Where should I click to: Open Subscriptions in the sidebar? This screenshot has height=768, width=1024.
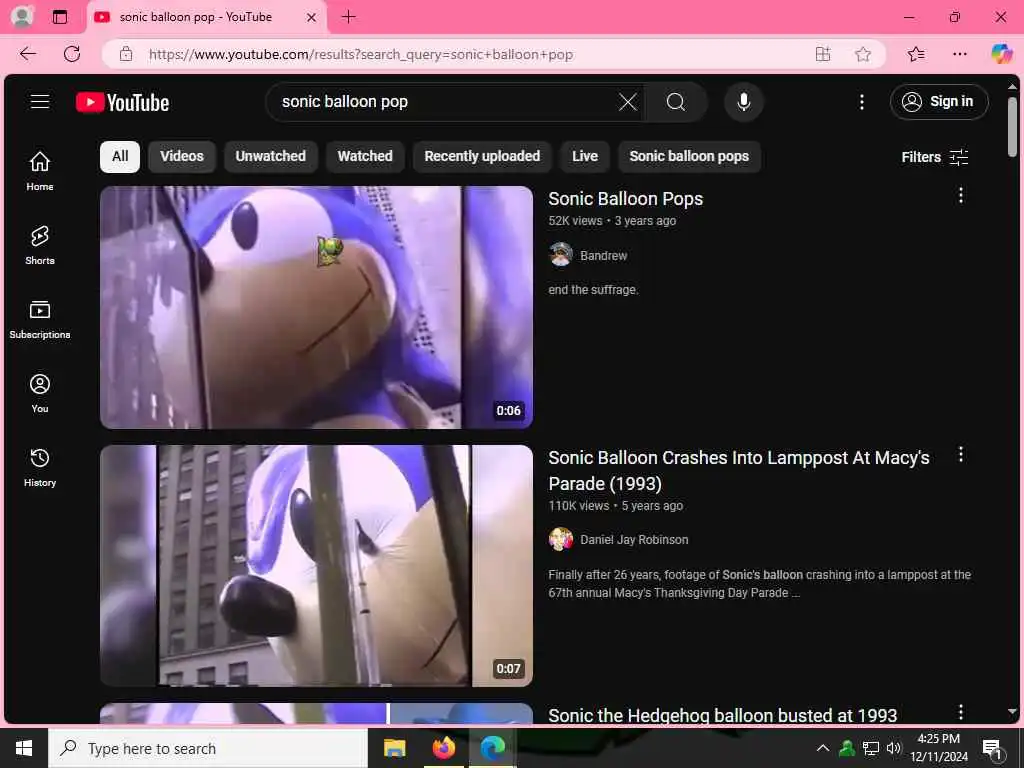click(x=40, y=319)
